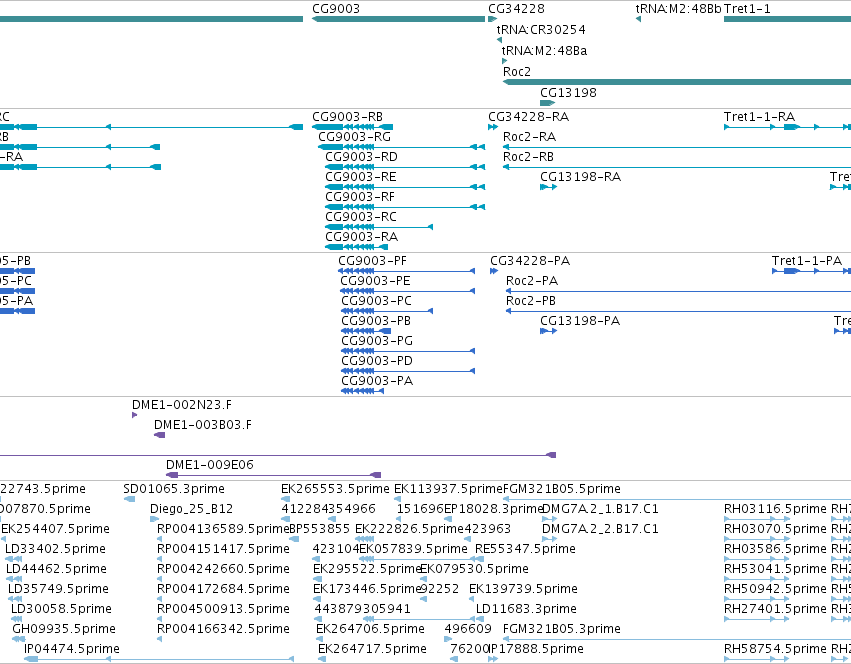
Task: Click the tRNA:M2:48Ba gene label
Action: tap(544, 51)
